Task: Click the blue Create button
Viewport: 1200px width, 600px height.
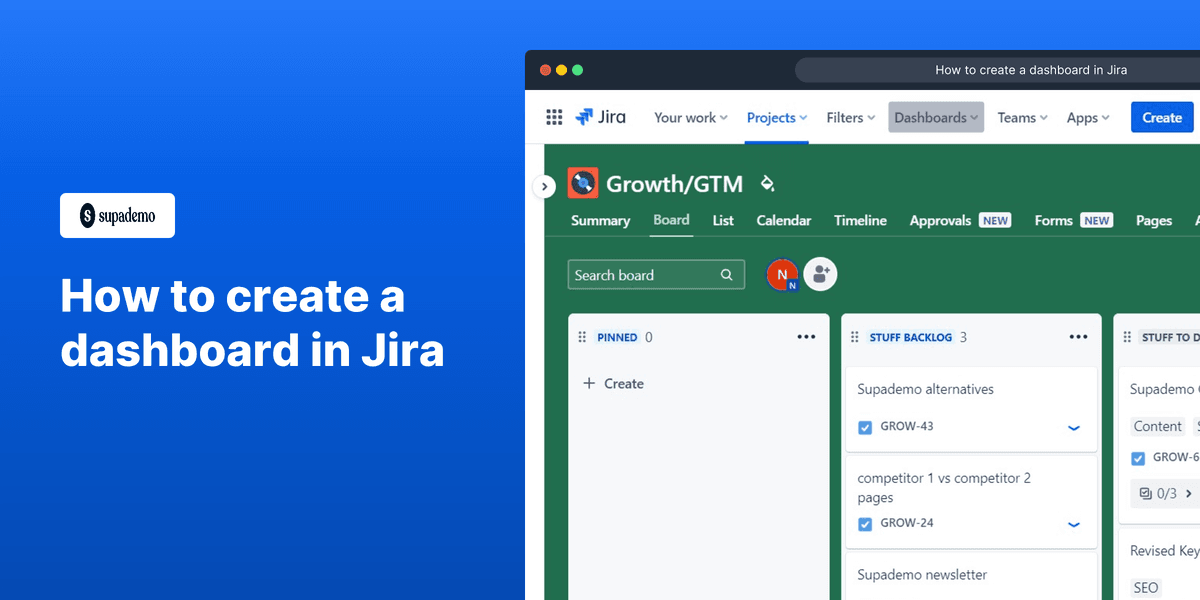Action: pyautogui.click(x=1162, y=117)
